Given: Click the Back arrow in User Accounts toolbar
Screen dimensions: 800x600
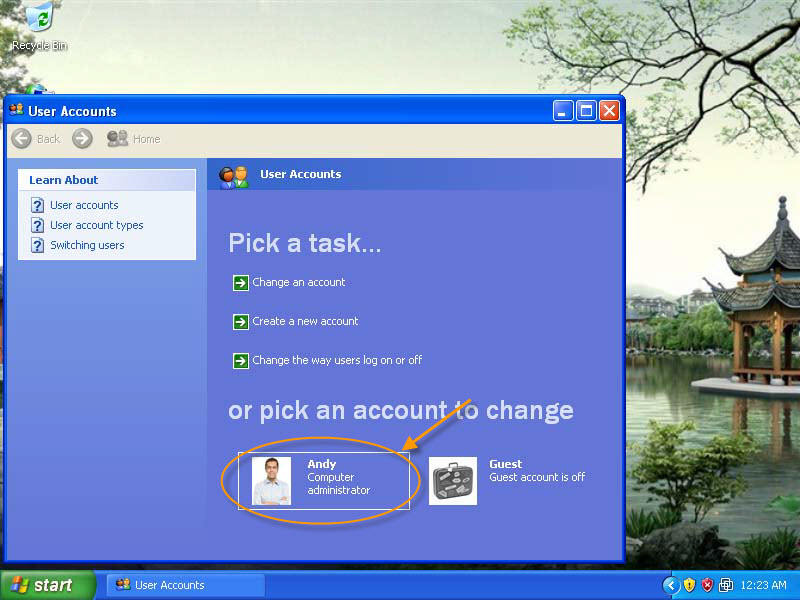Looking at the screenshot, I should click(x=21, y=139).
